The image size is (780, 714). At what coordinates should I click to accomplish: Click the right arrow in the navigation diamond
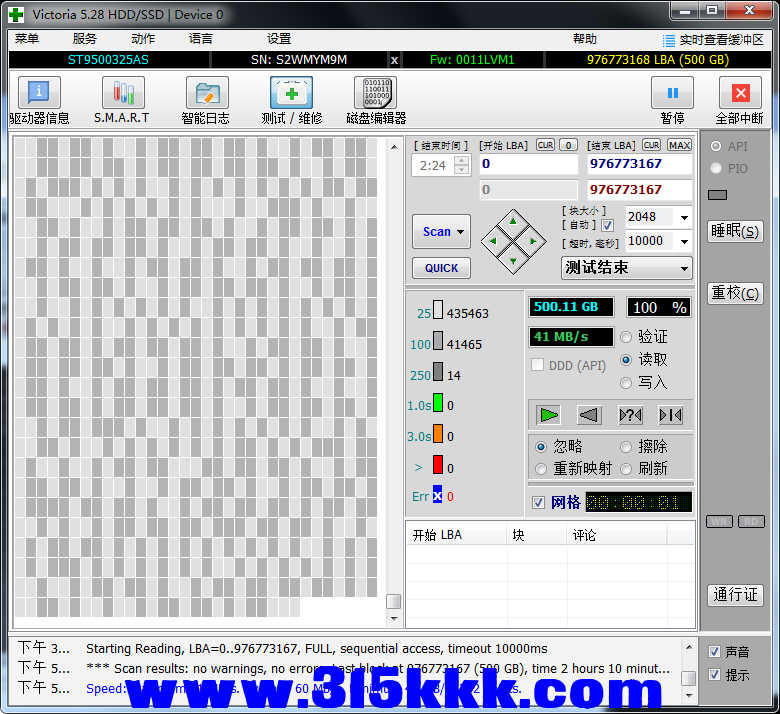tap(533, 241)
